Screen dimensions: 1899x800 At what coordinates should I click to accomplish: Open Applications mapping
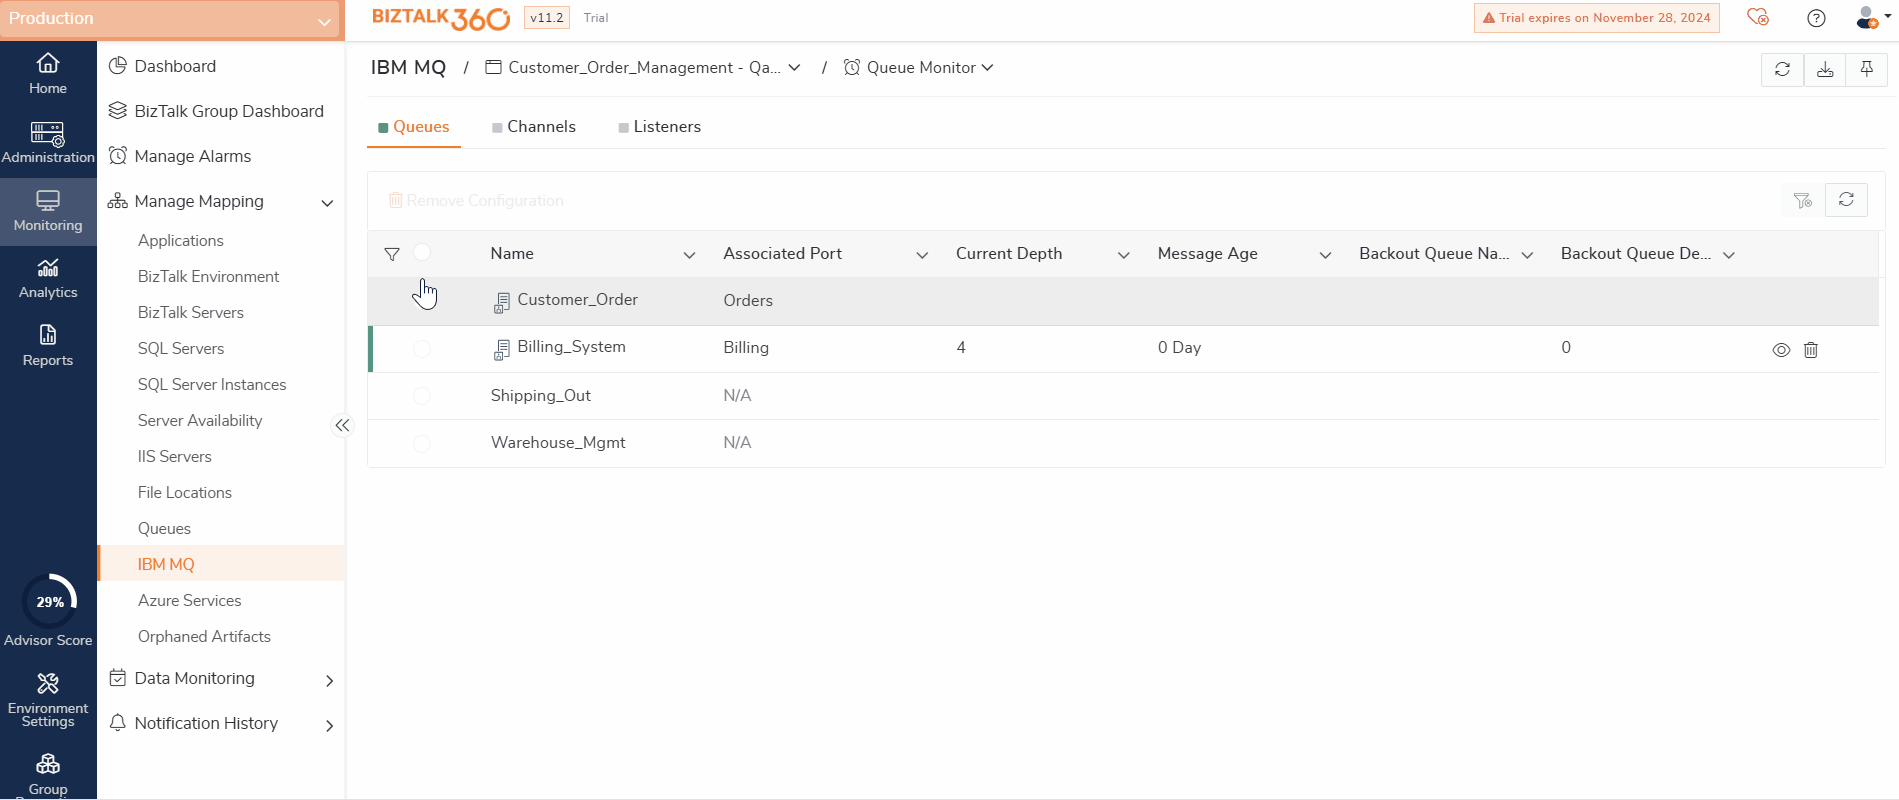[181, 241]
